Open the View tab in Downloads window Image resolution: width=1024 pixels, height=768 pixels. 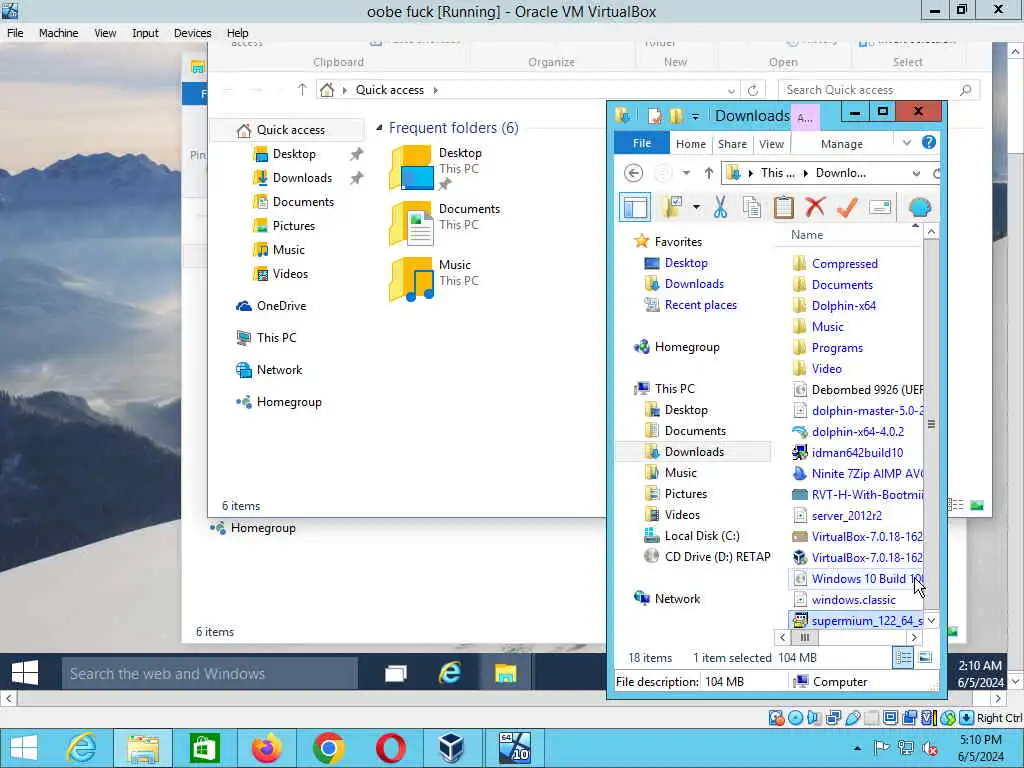[x=771, y=144]
